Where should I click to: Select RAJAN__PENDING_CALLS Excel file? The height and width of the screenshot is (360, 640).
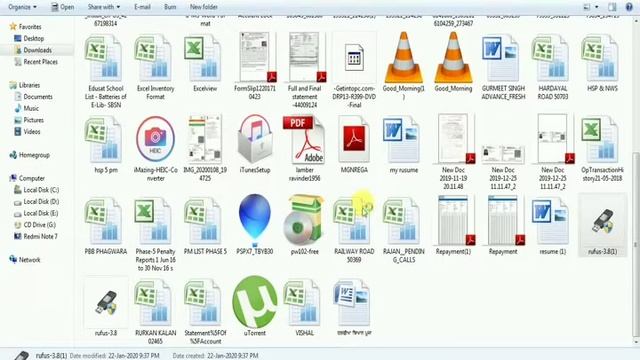pos(404,230)
